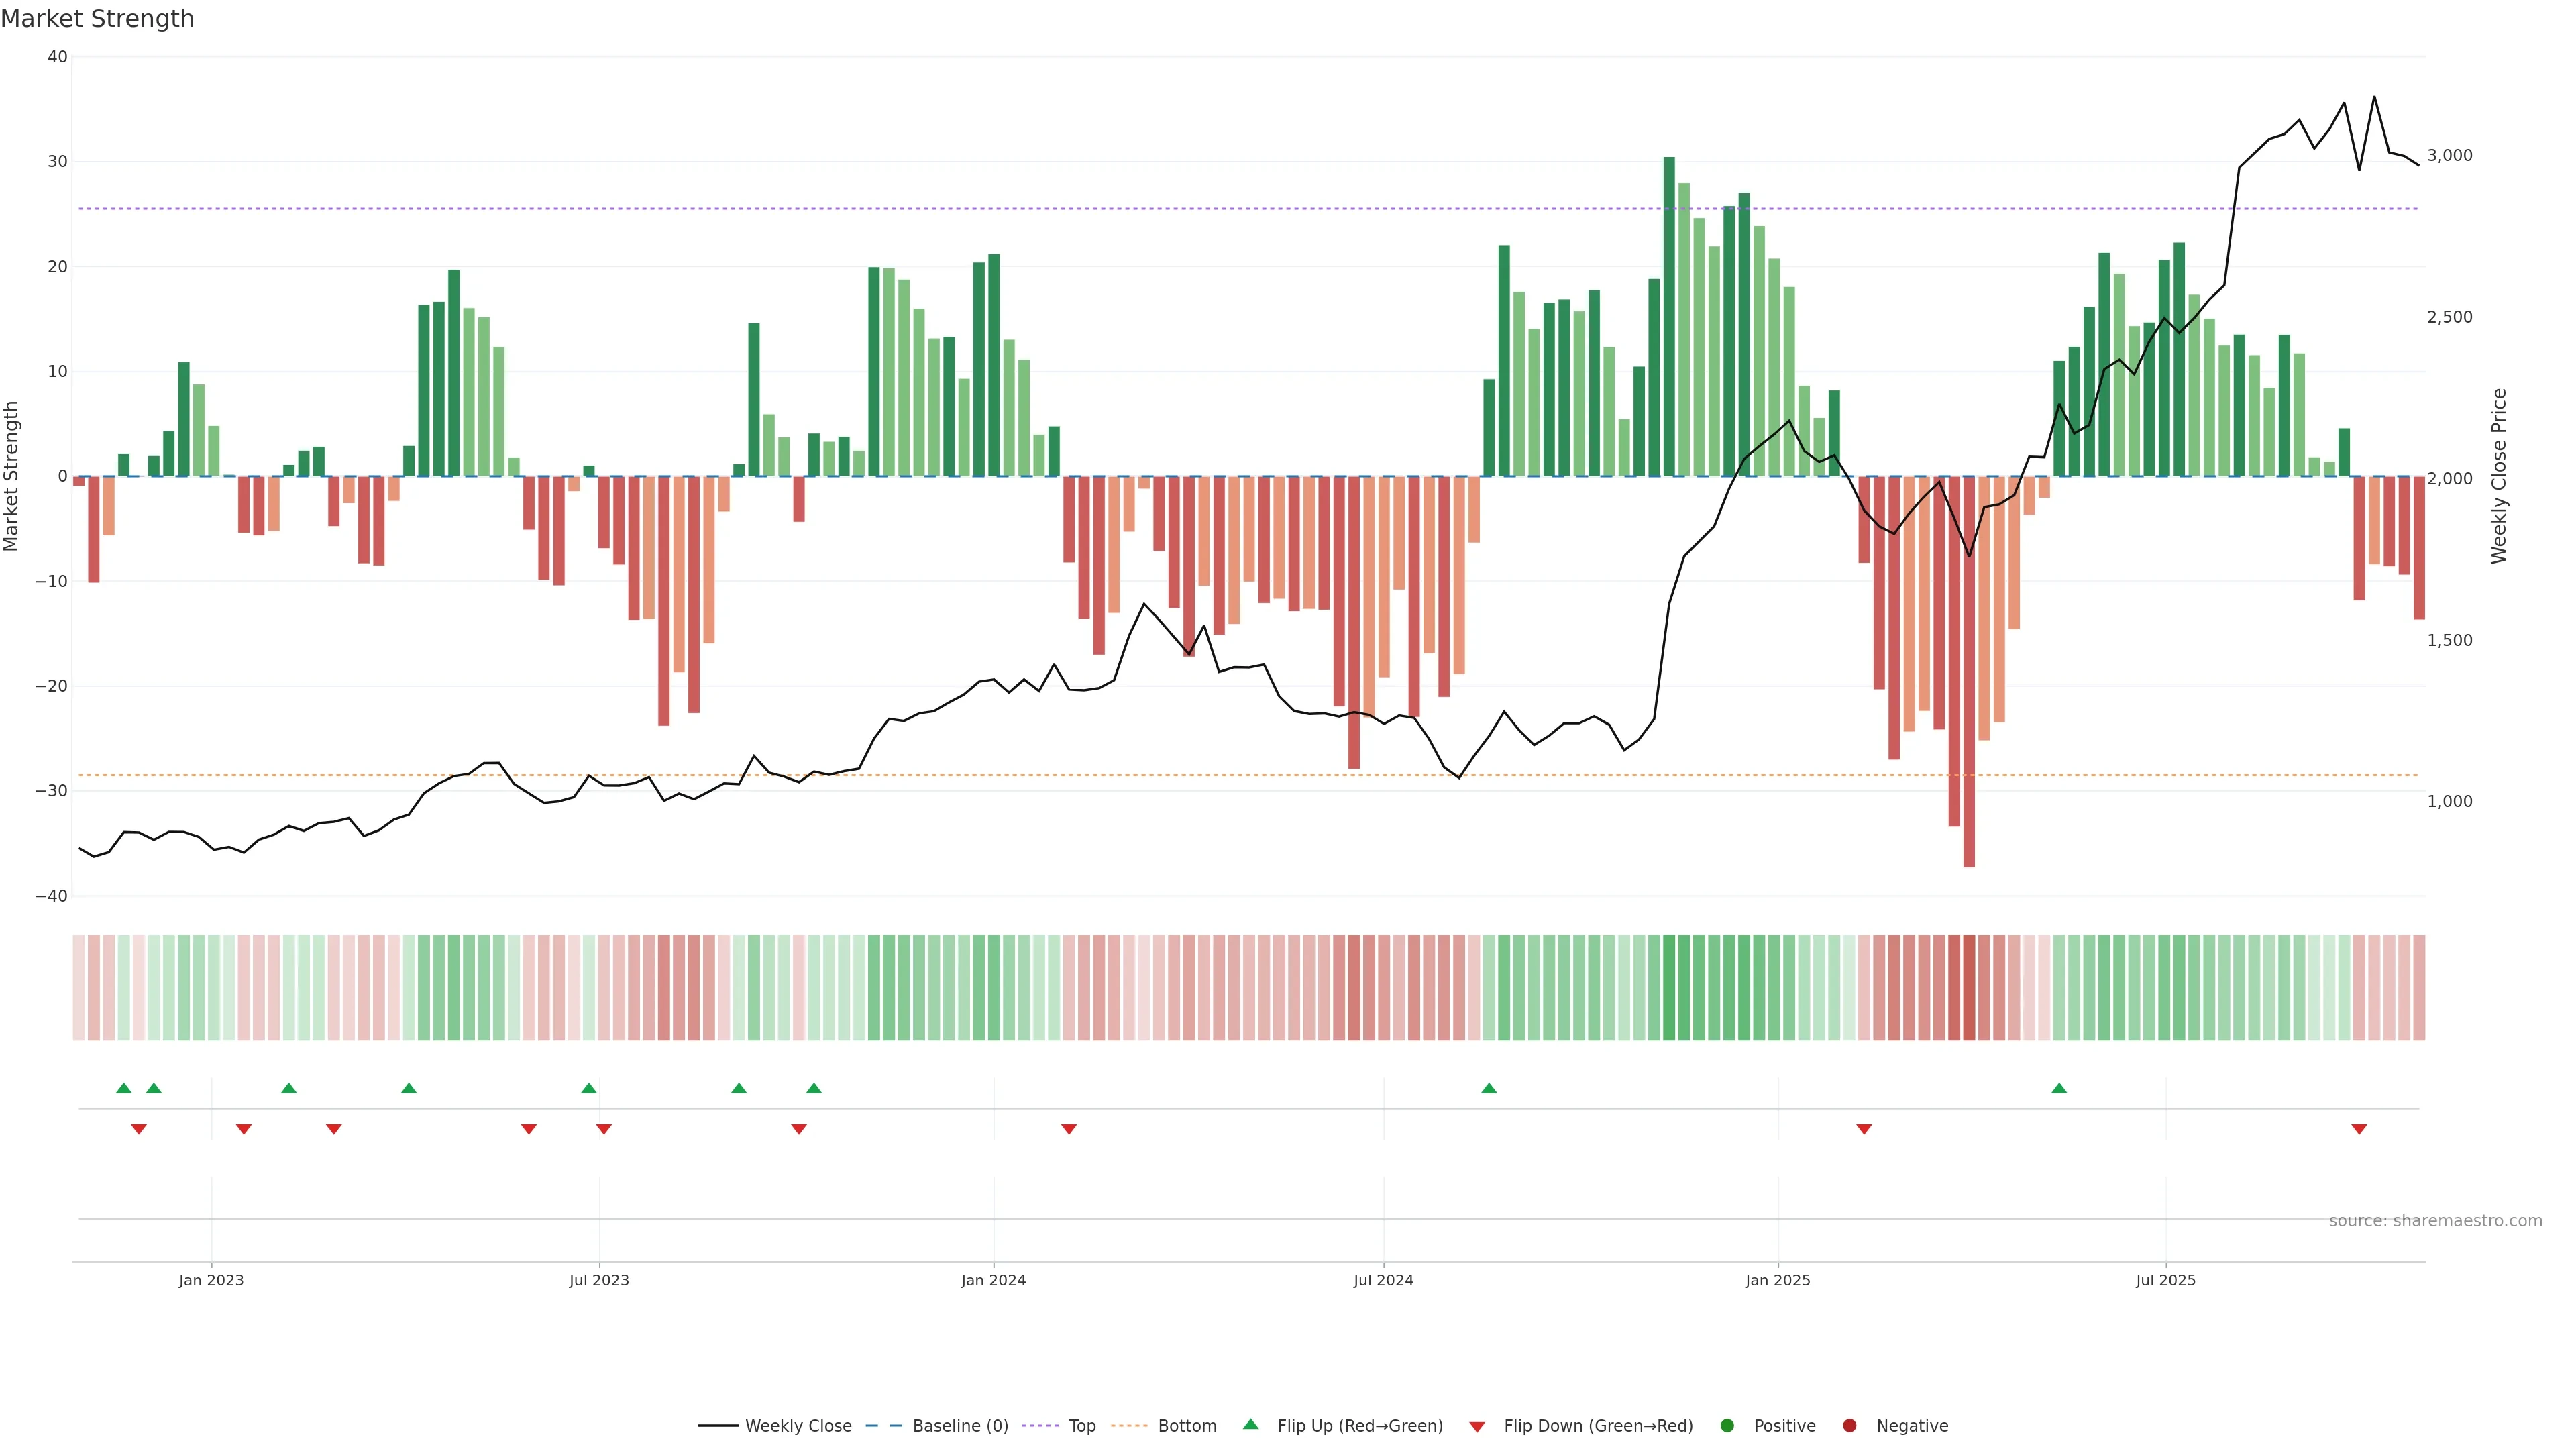The width and height of the screenshot is (2576, 1449).
Task: Click the Jan 2024 x-axis label
Action: pyautogui.click(x=993, y=1280)
